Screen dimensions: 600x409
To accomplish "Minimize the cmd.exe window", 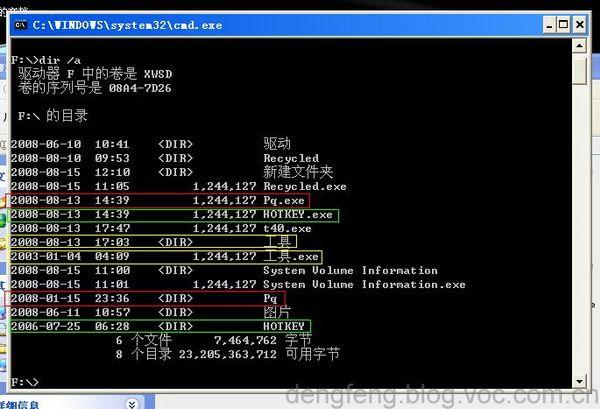I will [549, 25].
